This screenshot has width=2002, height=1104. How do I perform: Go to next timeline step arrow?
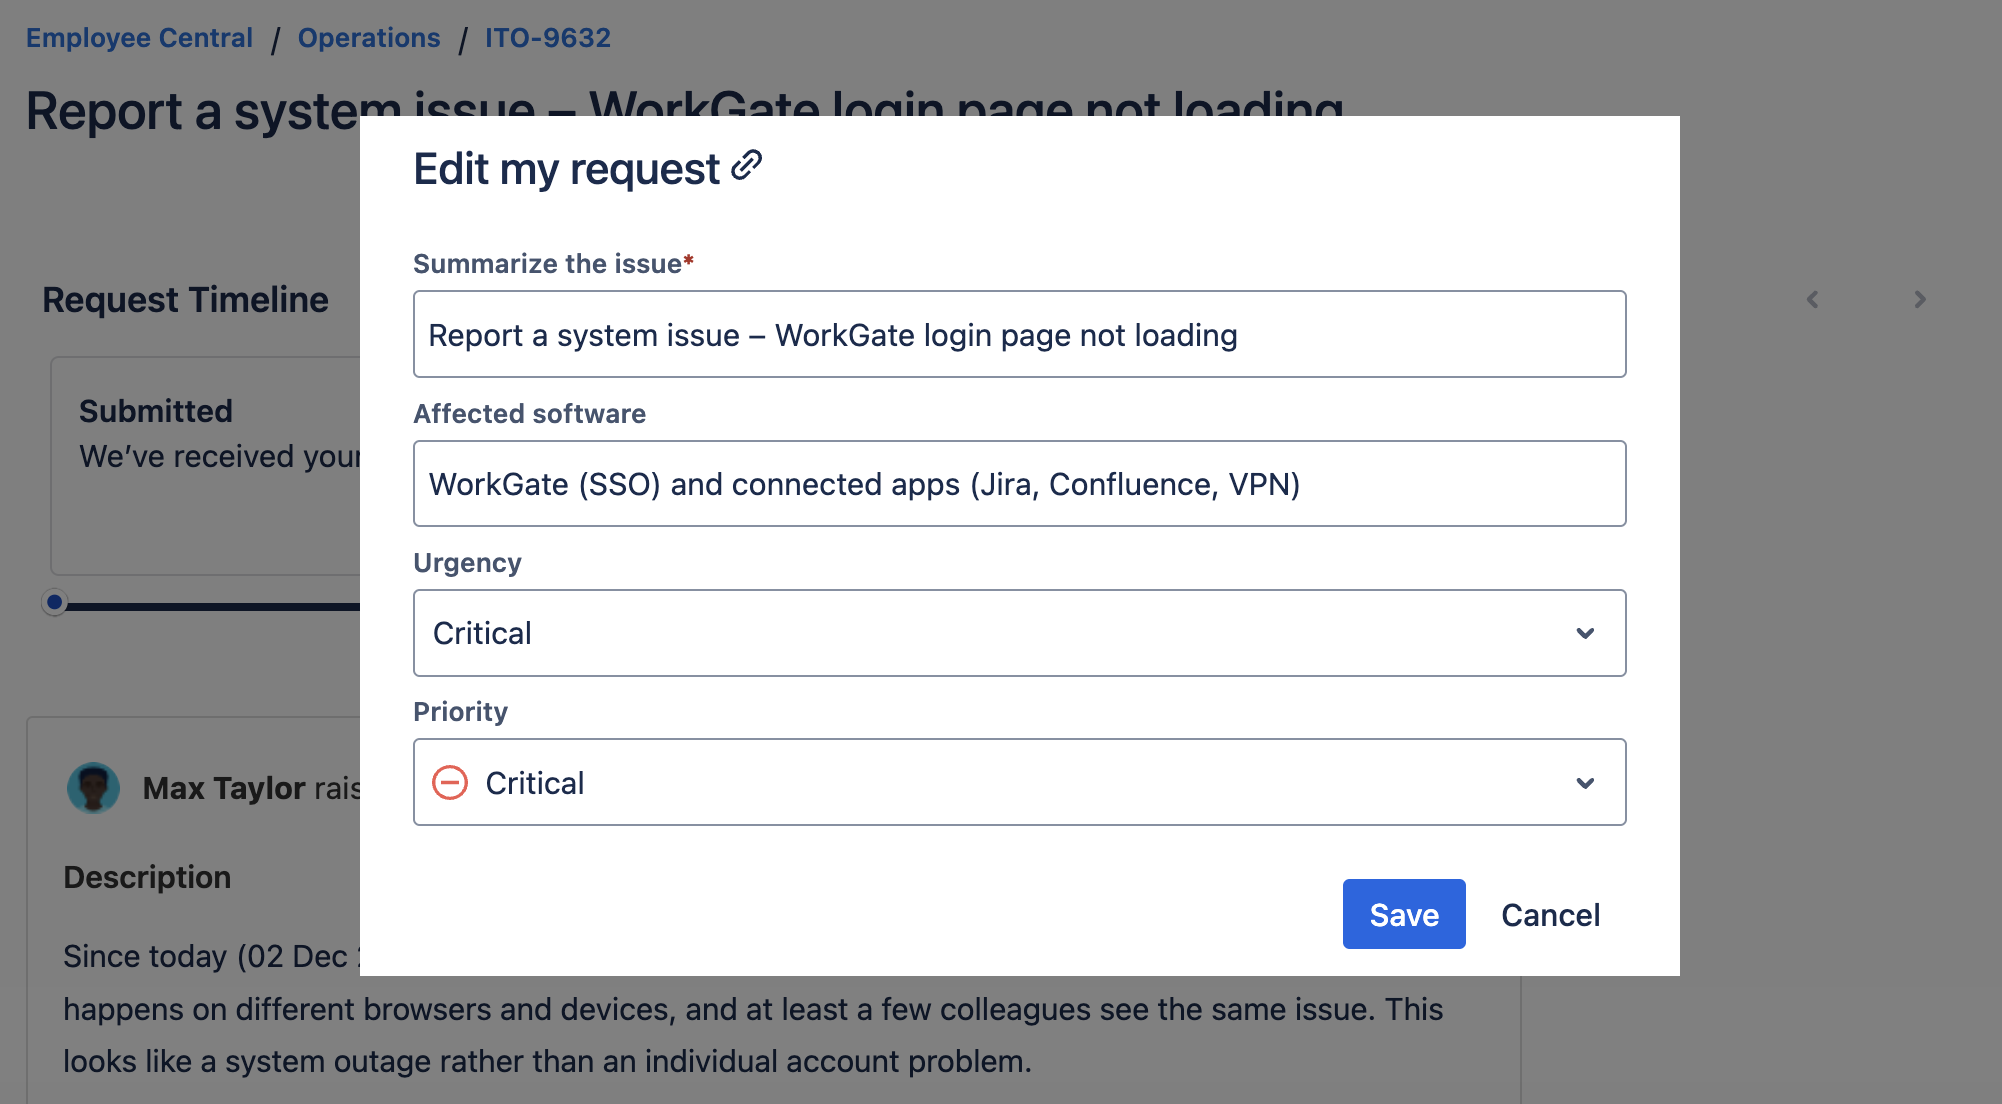(x=1919, y=299)
